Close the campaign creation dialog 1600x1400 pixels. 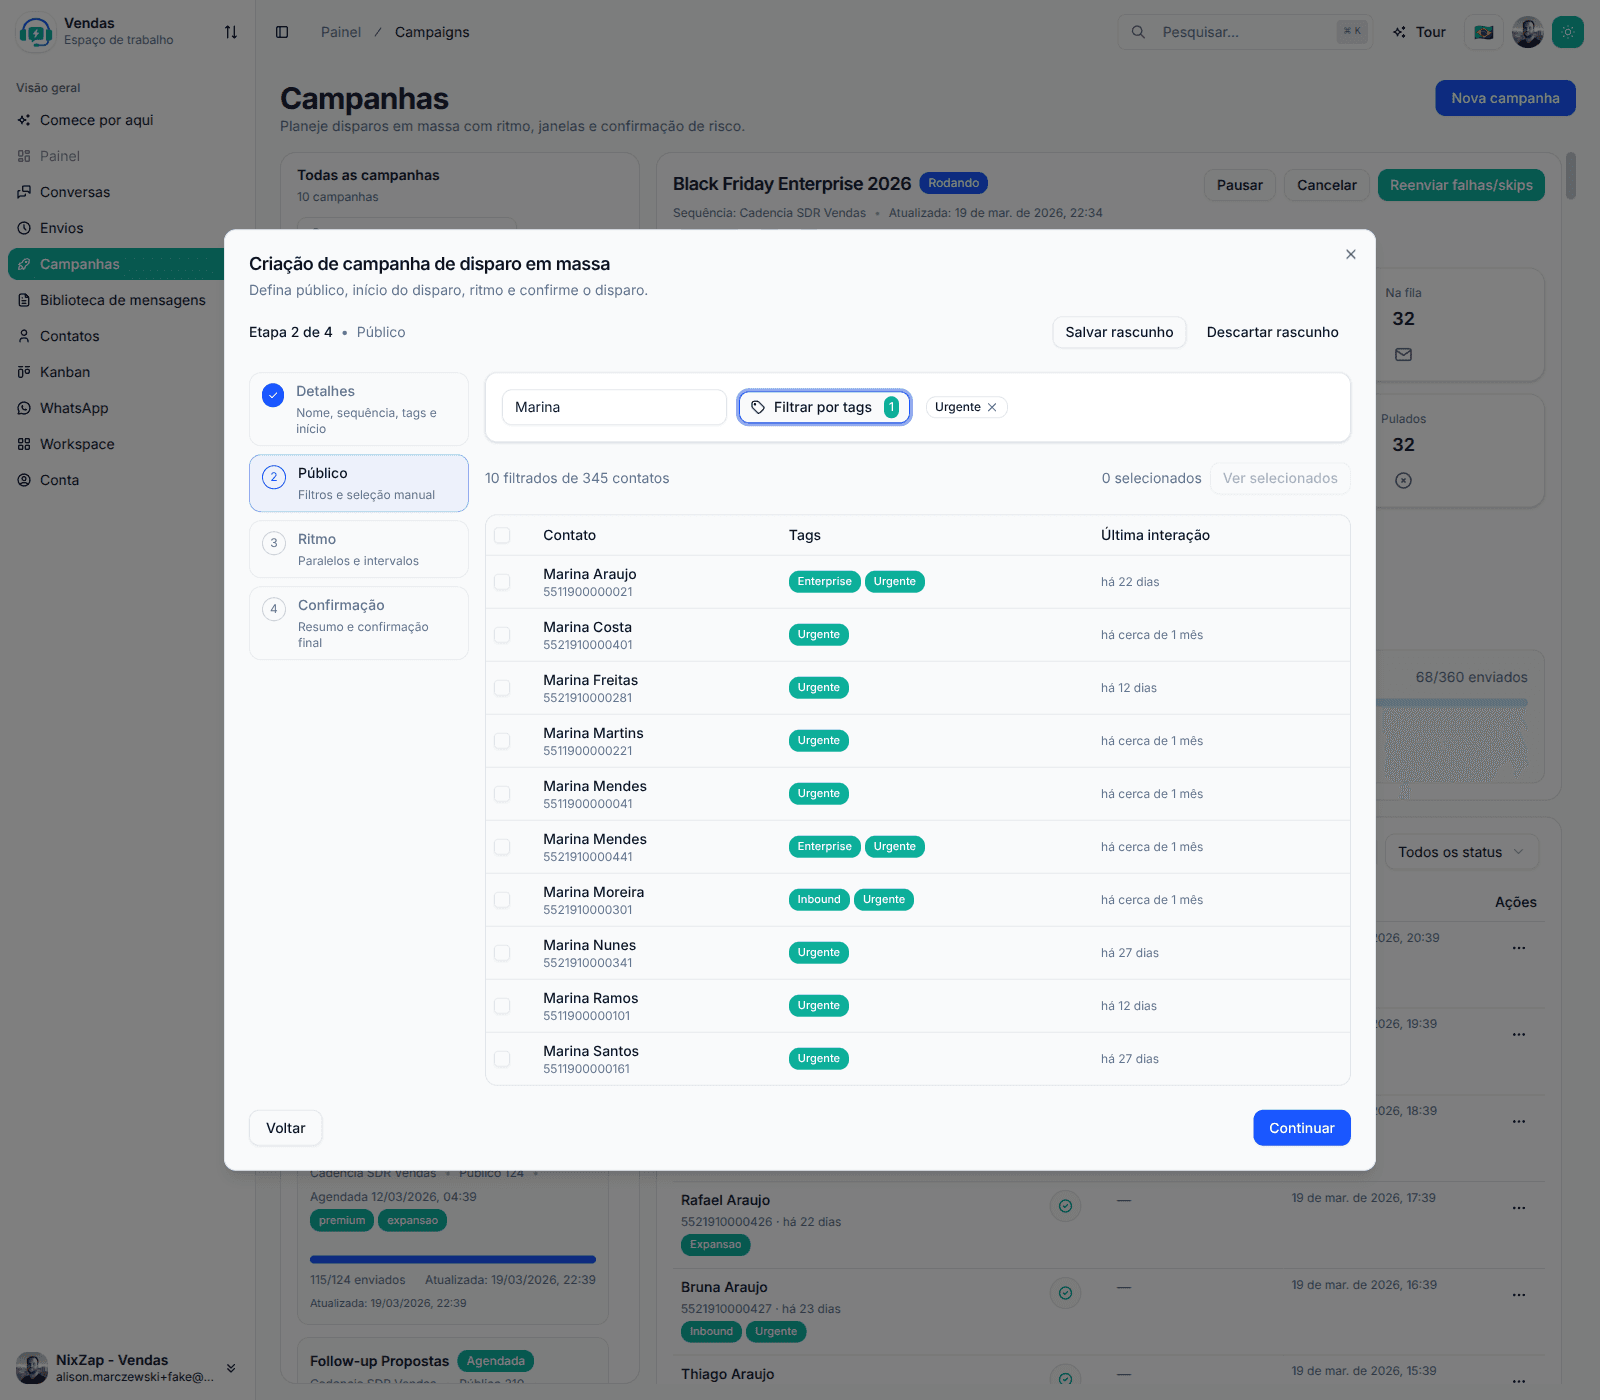click(x=1350, y=255)
